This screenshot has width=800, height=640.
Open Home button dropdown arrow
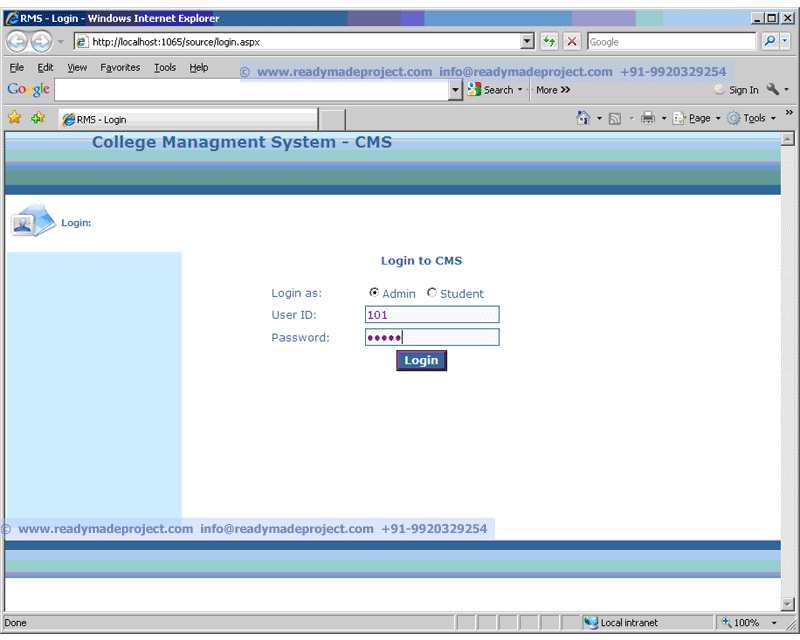pyautogui.click(x=599, y=118)
